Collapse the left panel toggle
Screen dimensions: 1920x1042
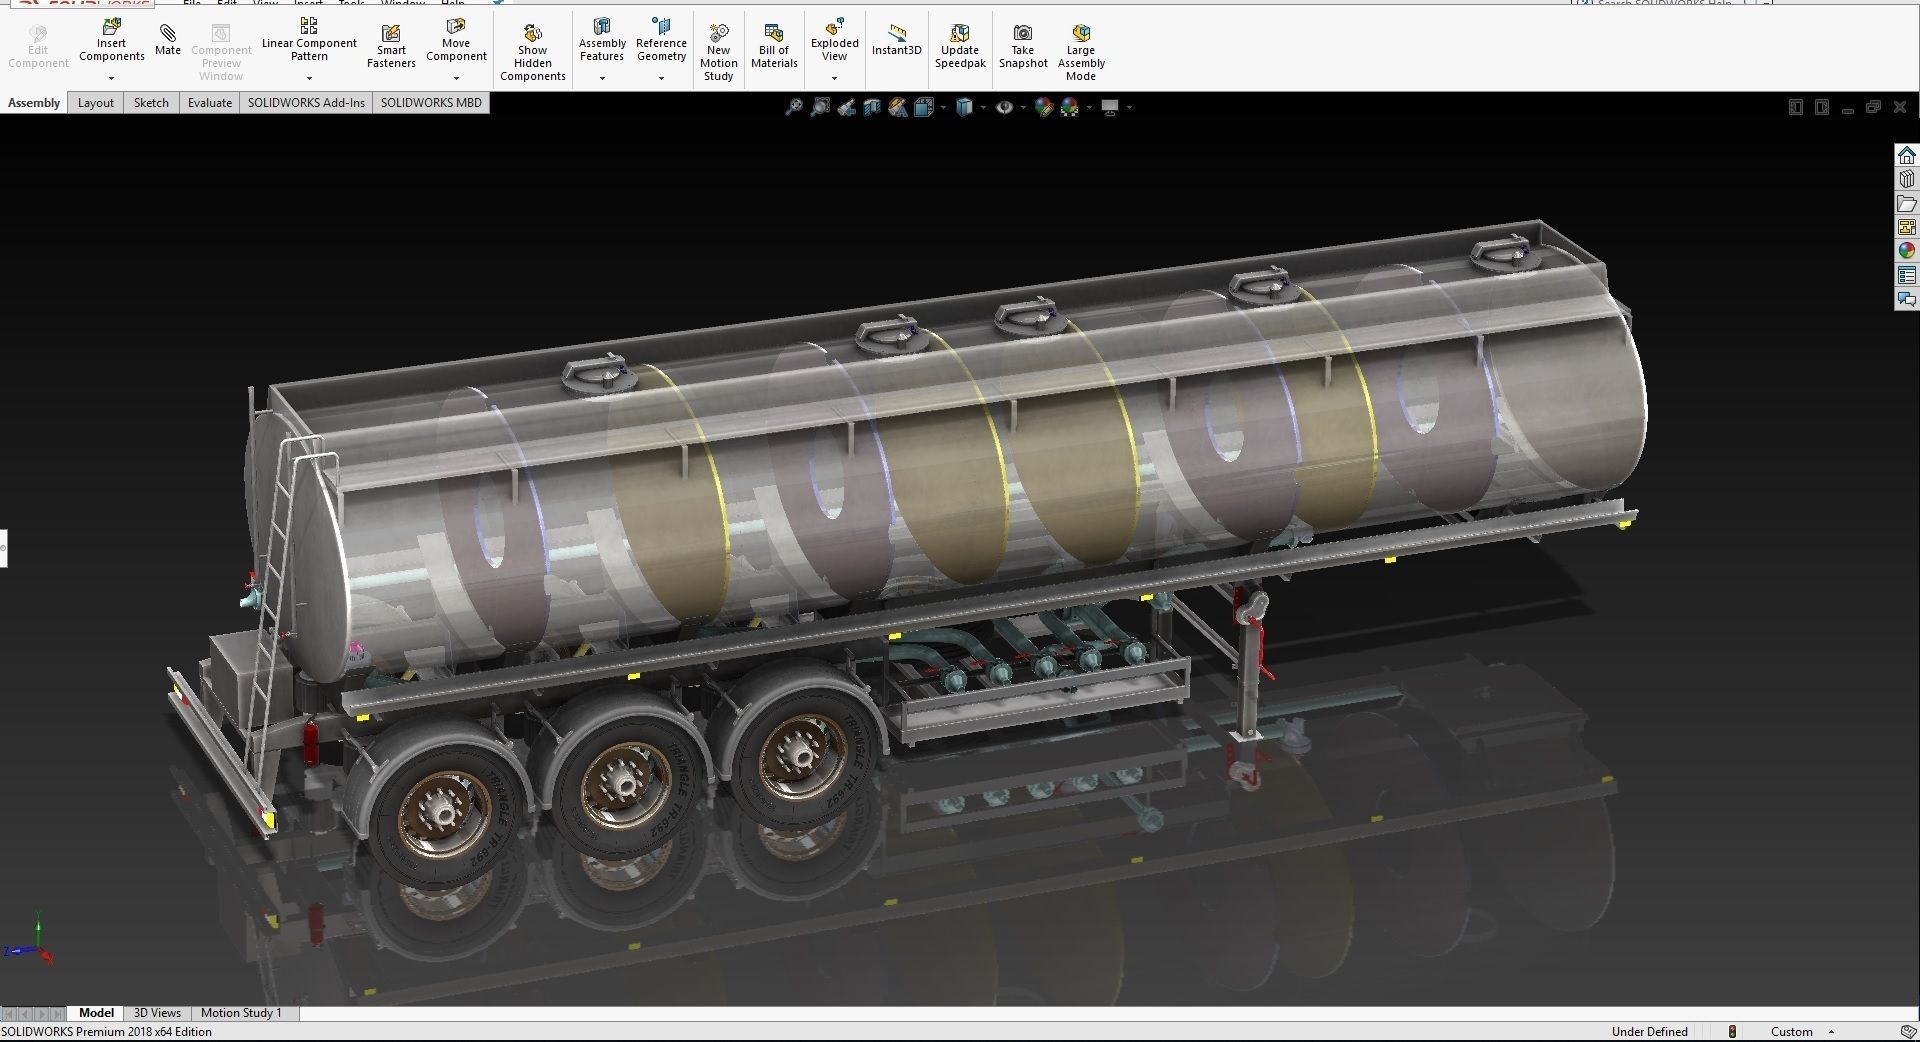click(x=1796, y=107)
